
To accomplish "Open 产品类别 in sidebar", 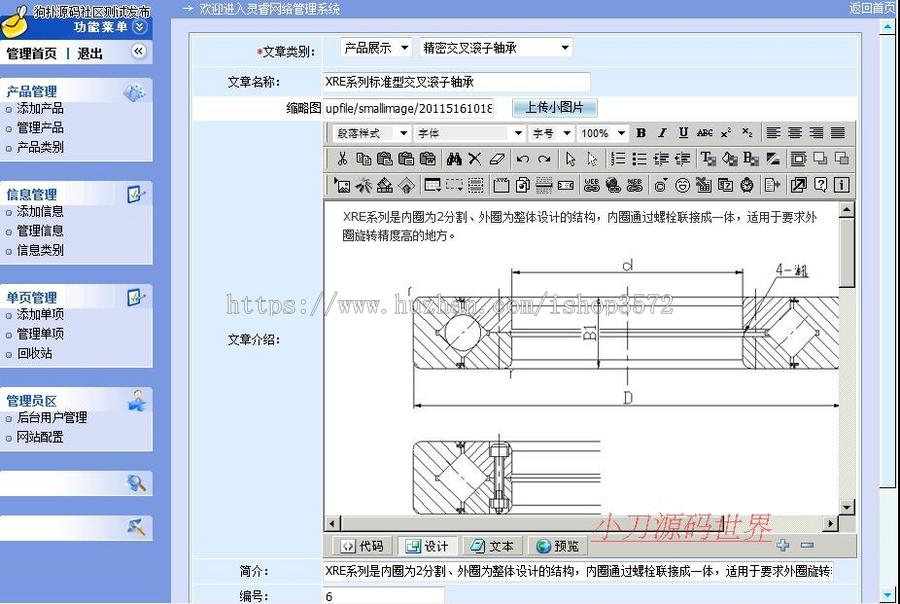I will click(40, 147).
